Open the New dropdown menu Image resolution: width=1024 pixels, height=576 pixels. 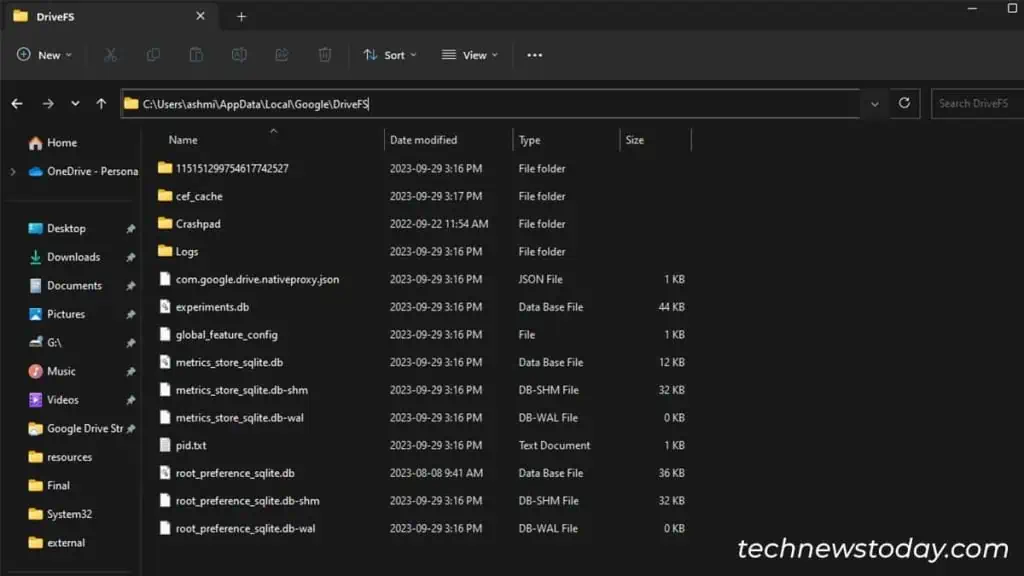(44, 55)
